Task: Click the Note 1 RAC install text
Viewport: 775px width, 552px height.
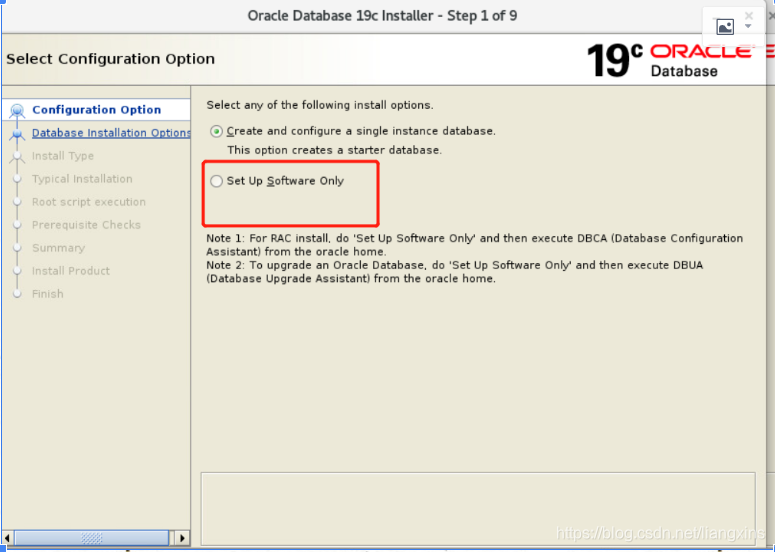Action: tap(474, 245)
